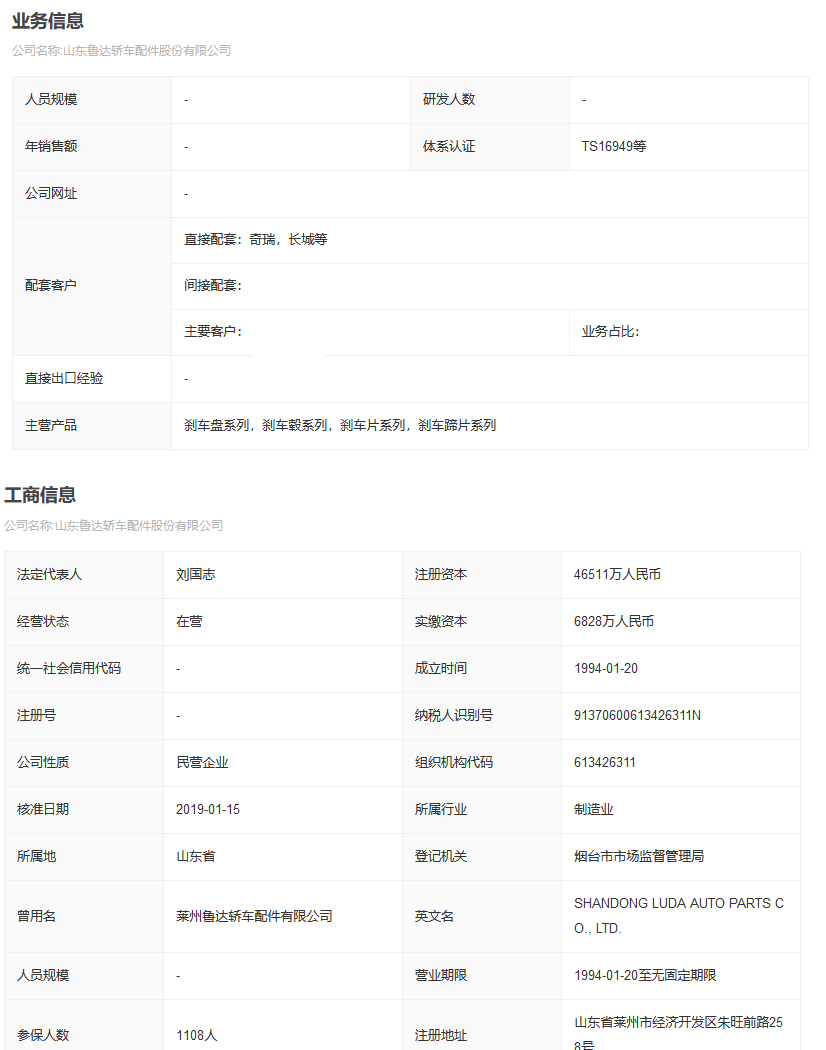Click the 间接配套 row
This screenshot has height=1050, width=826.
click(x=490, y=286)
